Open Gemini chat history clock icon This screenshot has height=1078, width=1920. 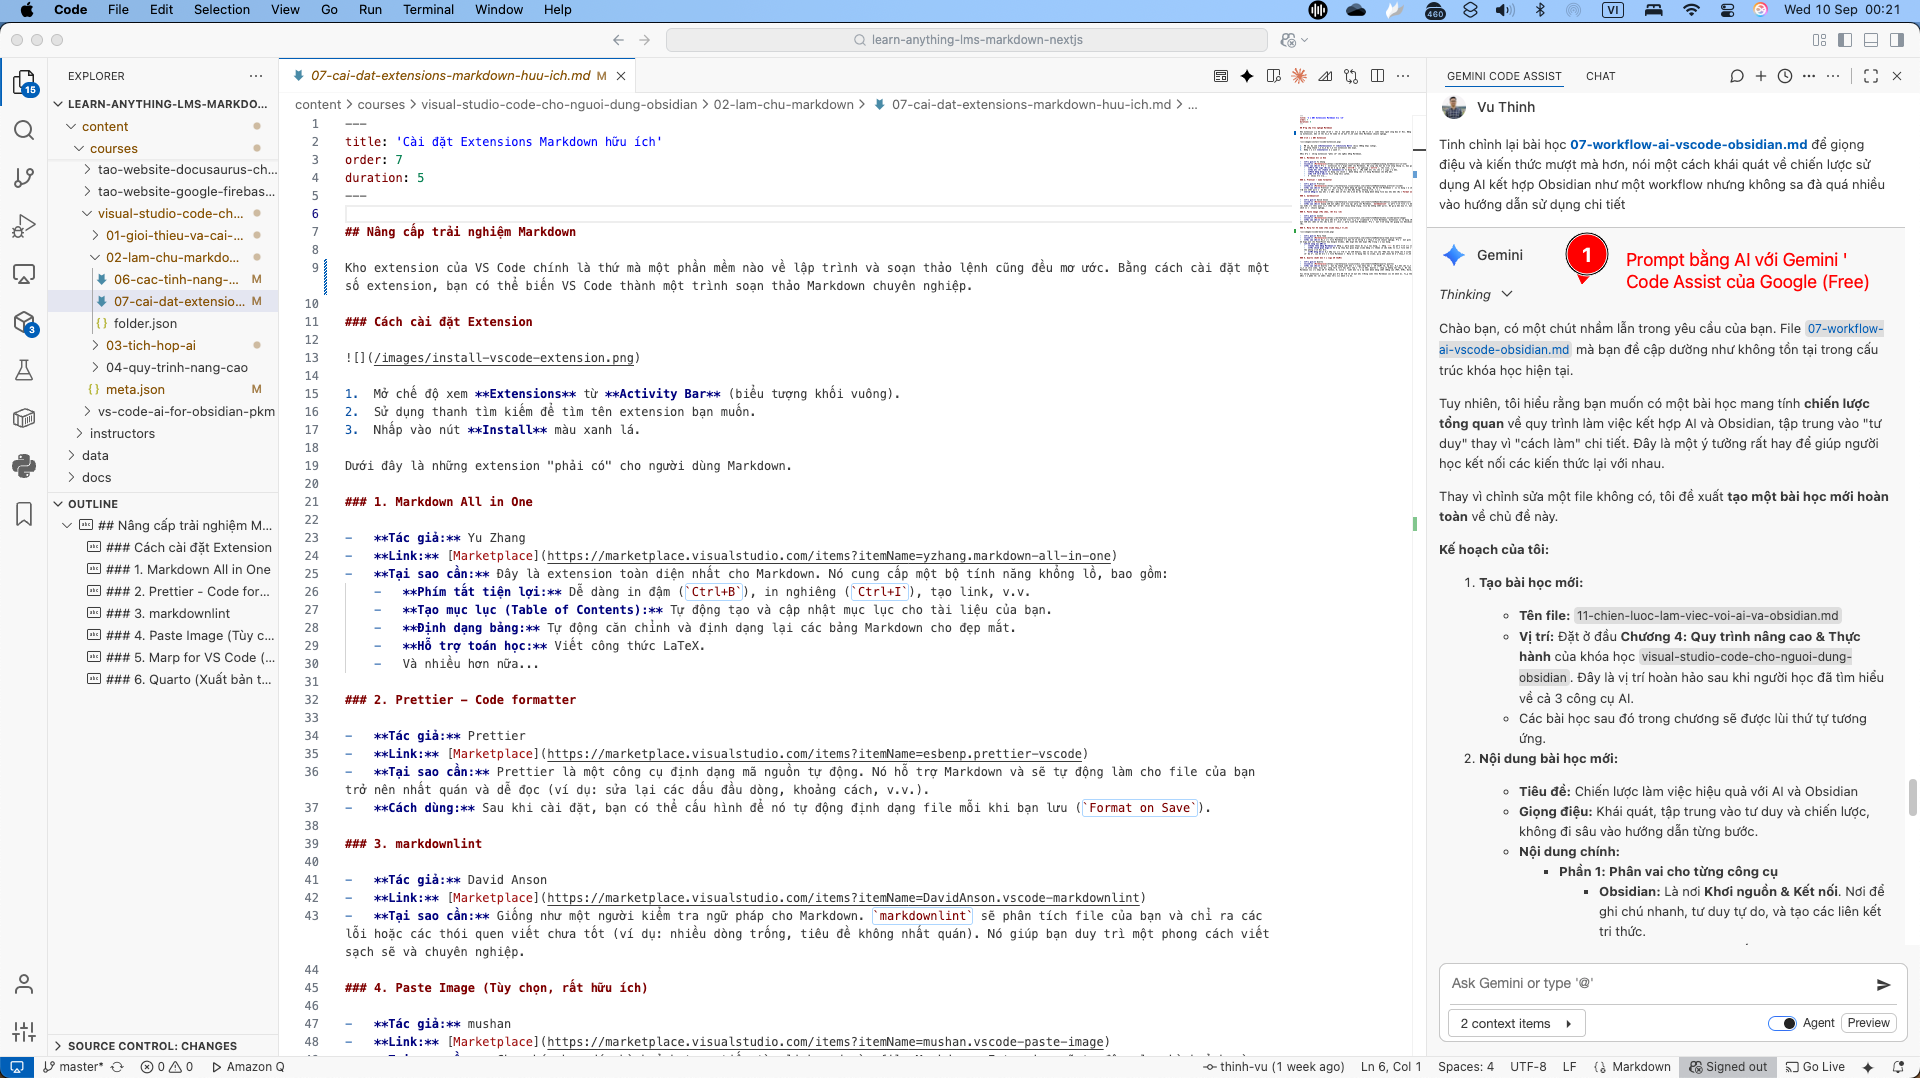(x=1785, y=76)
